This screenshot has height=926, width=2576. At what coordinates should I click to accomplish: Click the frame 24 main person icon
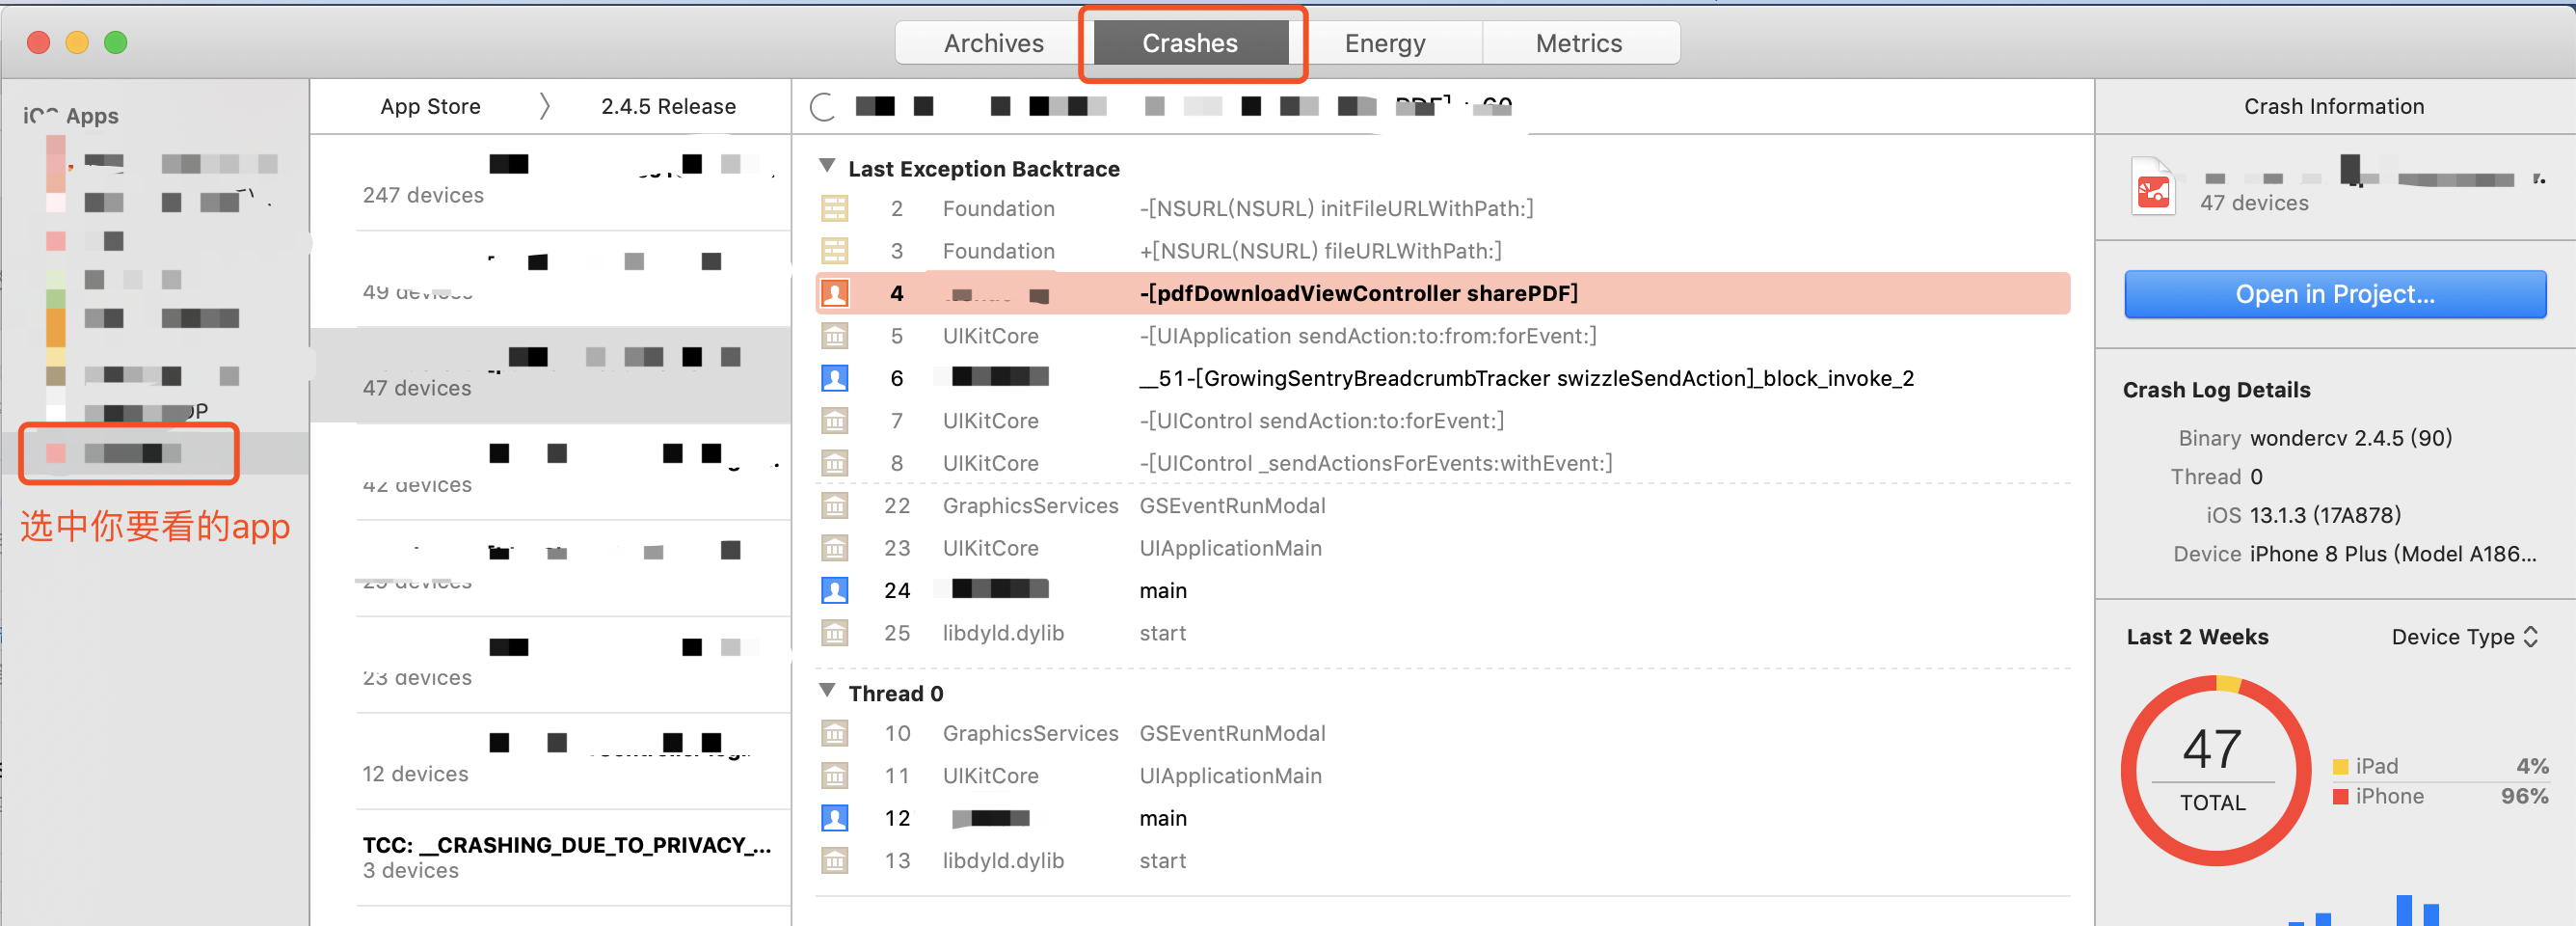(835, 590)
